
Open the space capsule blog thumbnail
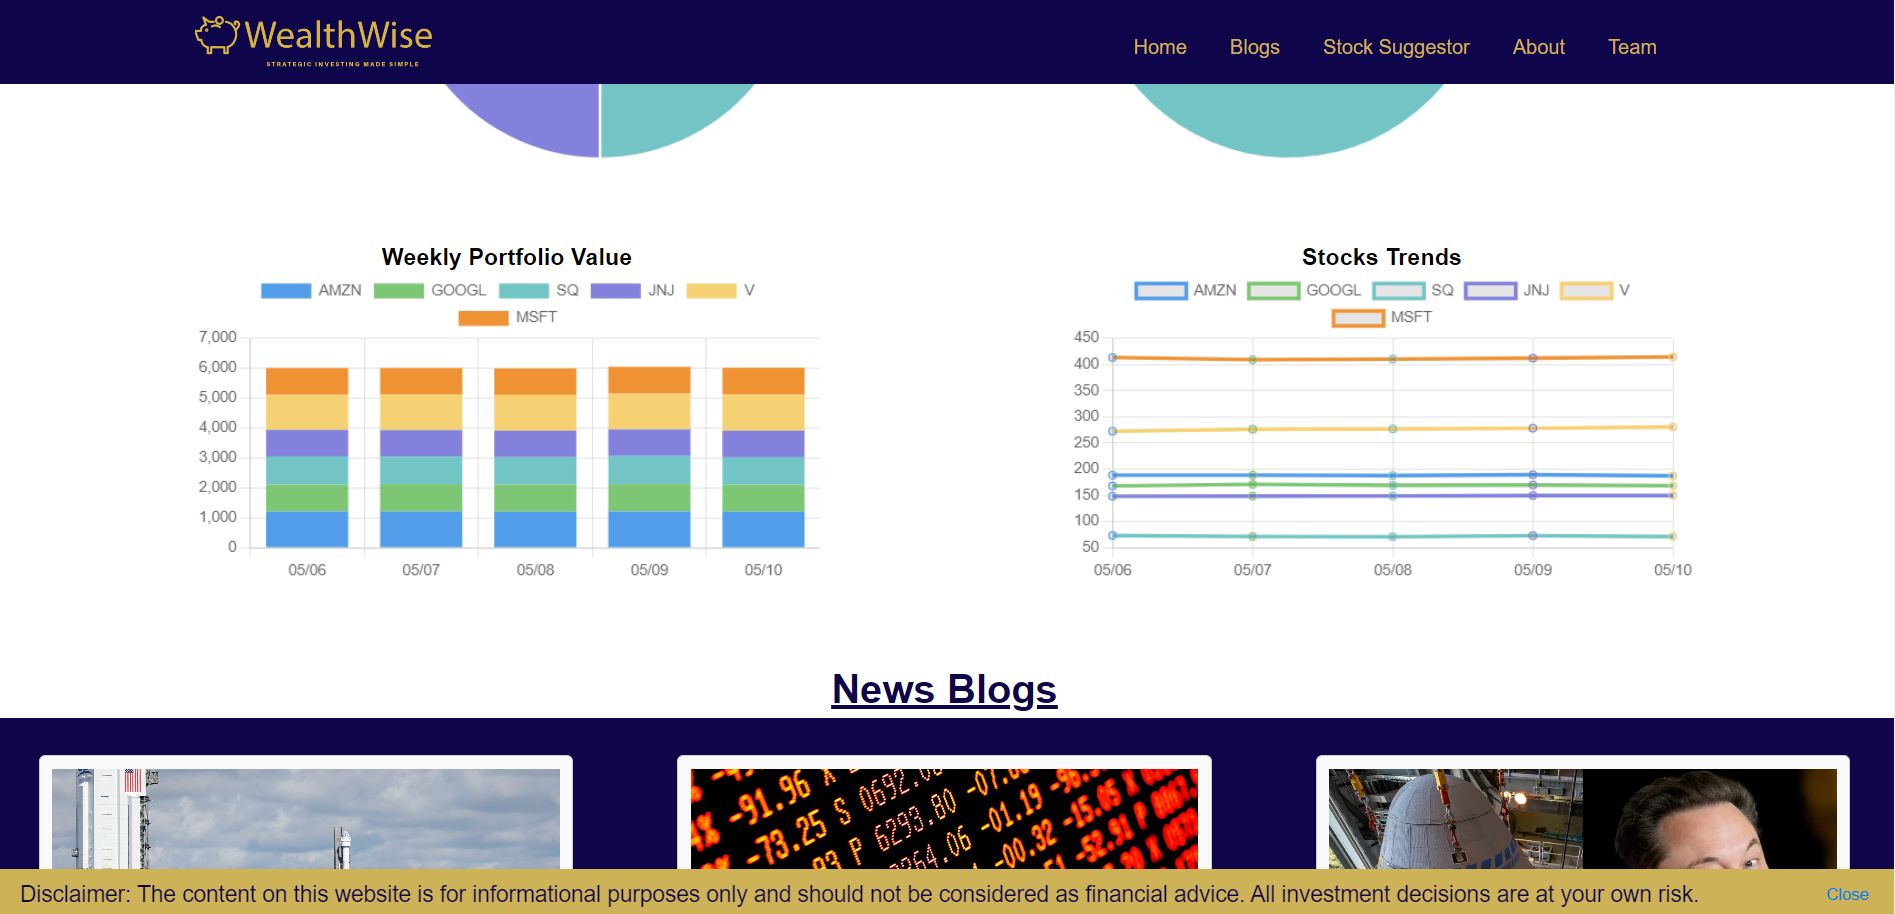[1582, 819]
